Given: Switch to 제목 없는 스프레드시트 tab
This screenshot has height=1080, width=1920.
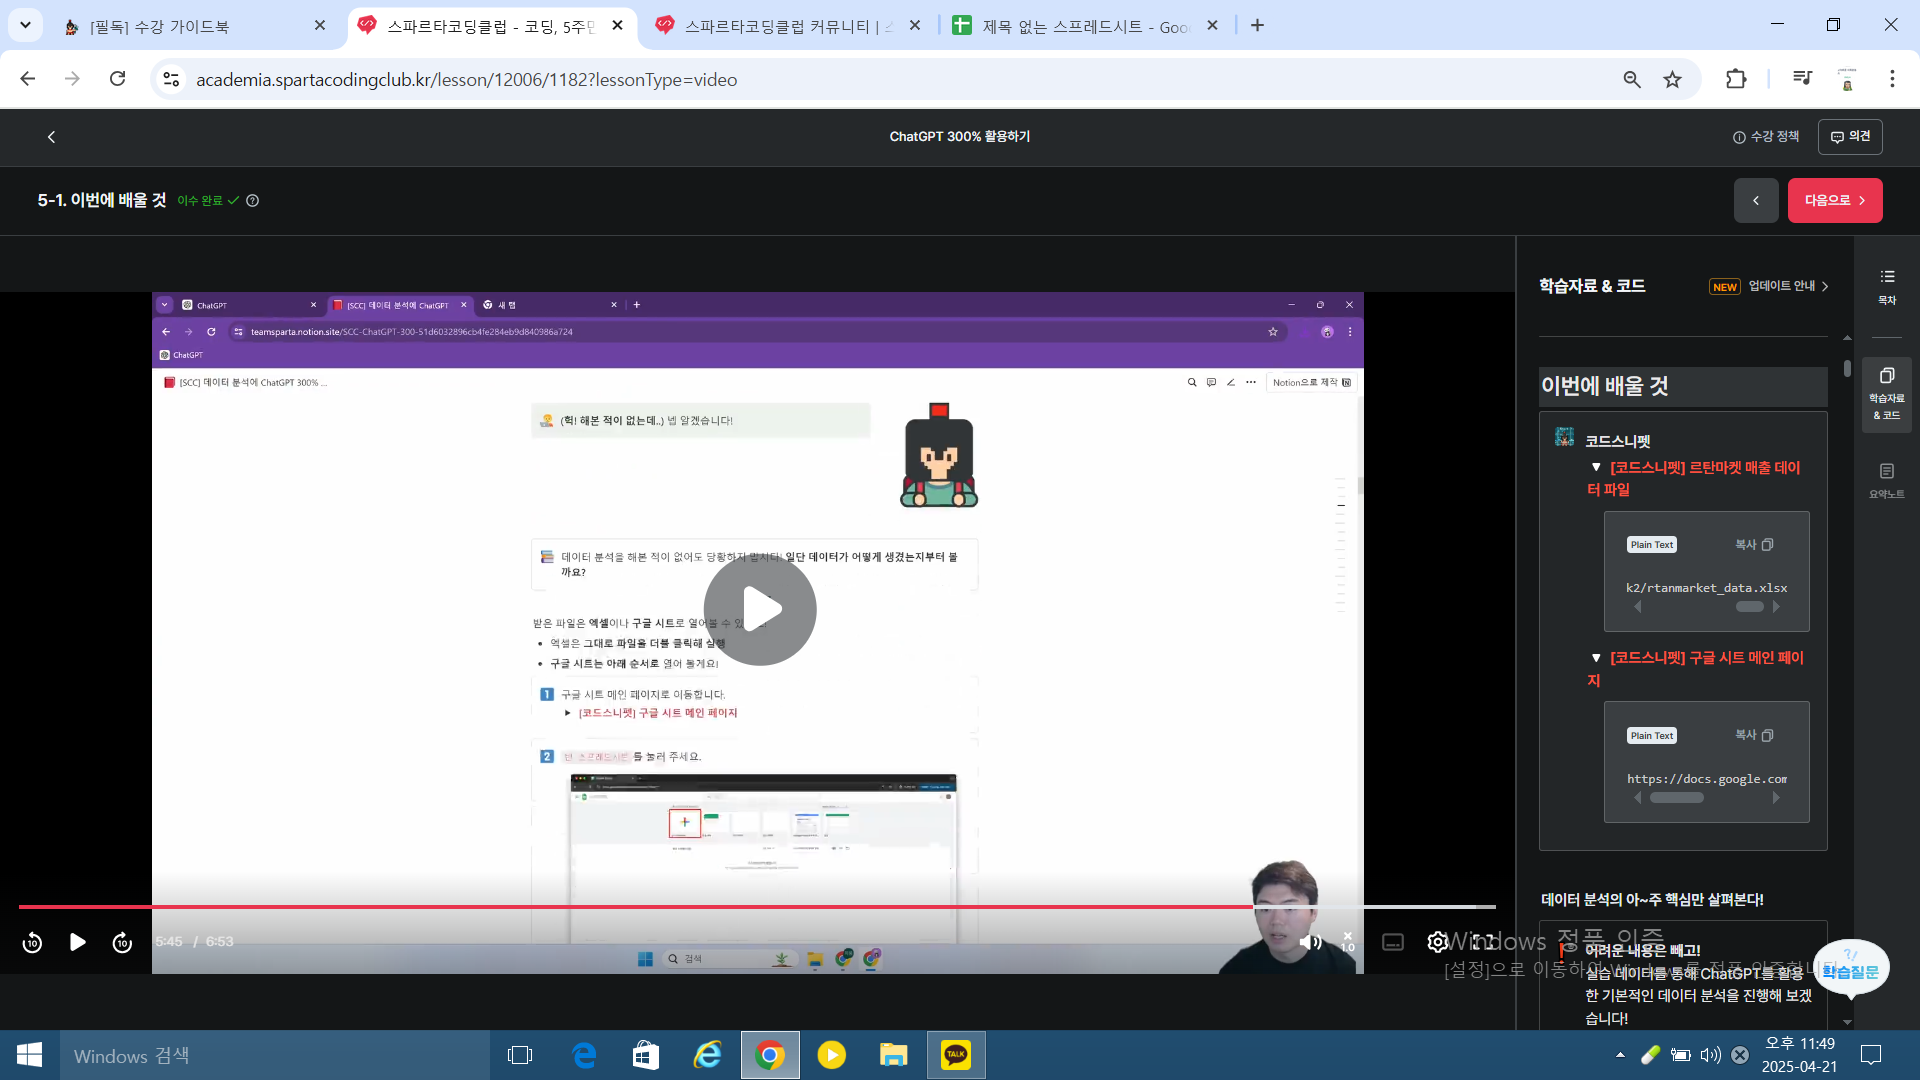Looking at the screenshot, I should pos(1086,26).
